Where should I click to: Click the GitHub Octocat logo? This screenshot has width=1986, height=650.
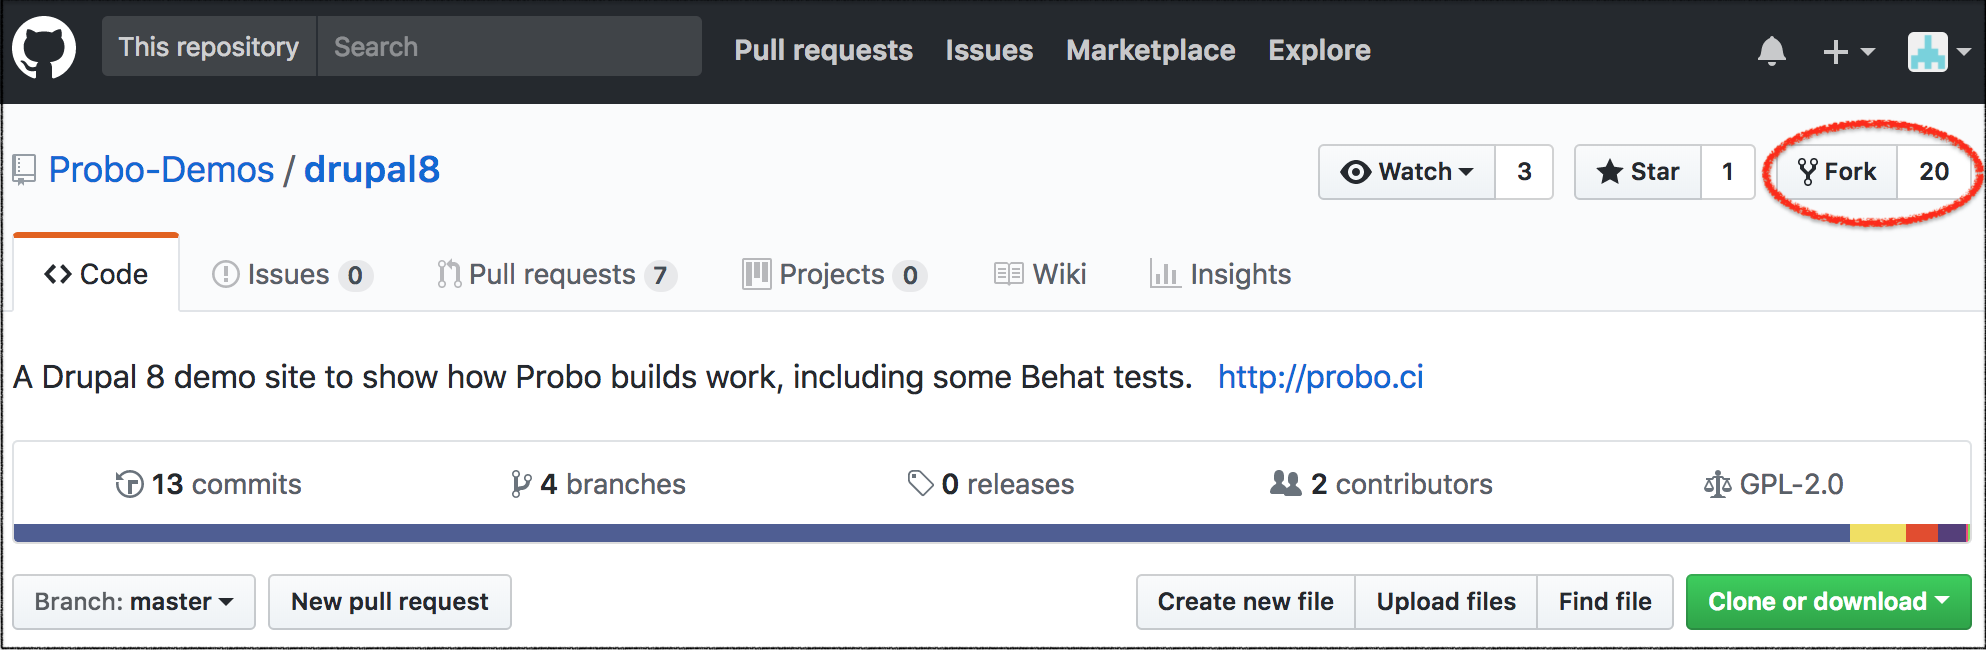point(44,48)
